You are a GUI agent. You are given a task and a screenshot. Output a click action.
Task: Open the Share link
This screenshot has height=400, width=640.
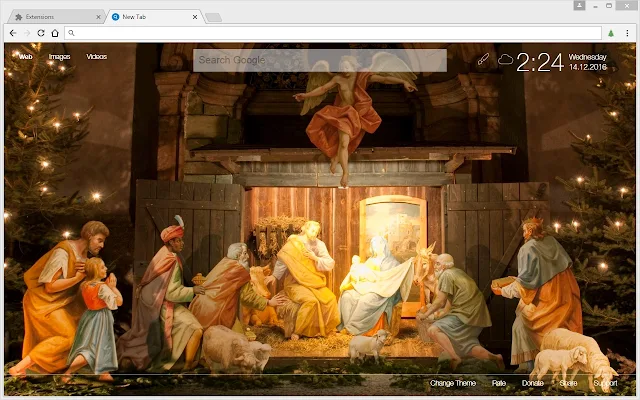(x=568, y=383)
